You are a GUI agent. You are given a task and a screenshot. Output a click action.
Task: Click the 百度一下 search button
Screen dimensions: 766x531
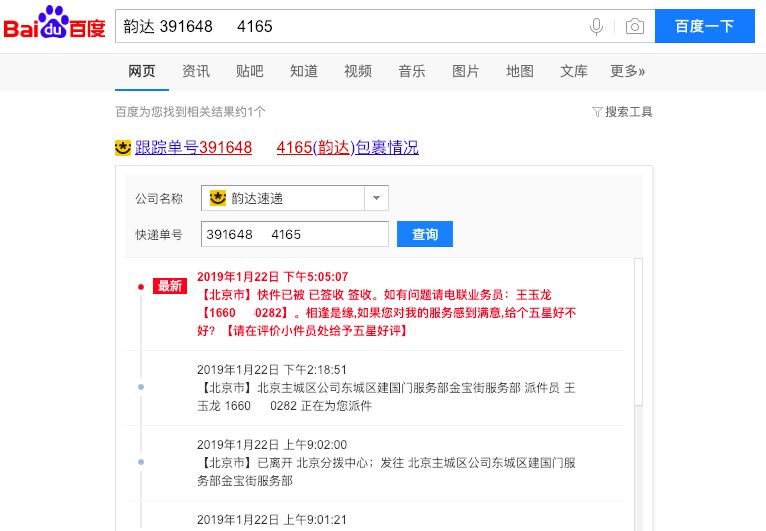pyautogui.click(x=704, y=26)
